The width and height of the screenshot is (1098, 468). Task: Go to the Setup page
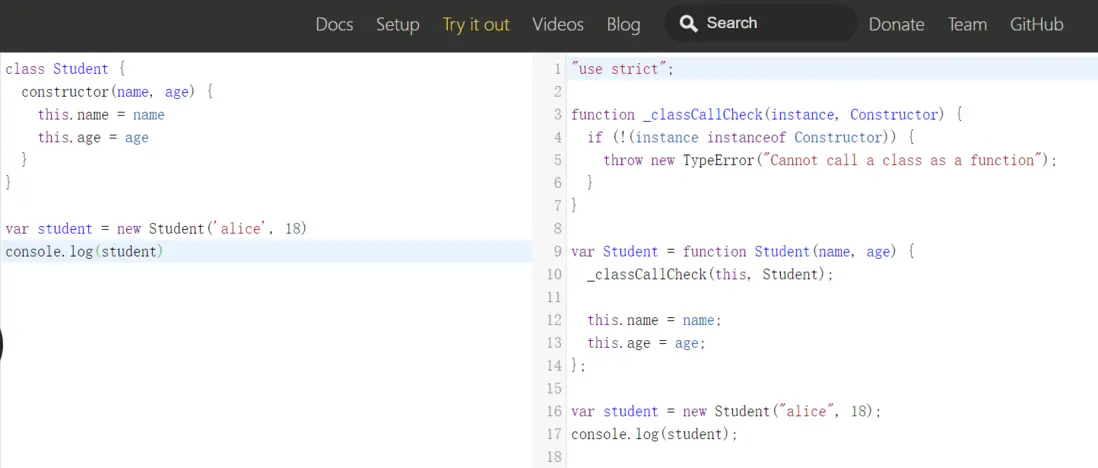[x=397, y=24]
